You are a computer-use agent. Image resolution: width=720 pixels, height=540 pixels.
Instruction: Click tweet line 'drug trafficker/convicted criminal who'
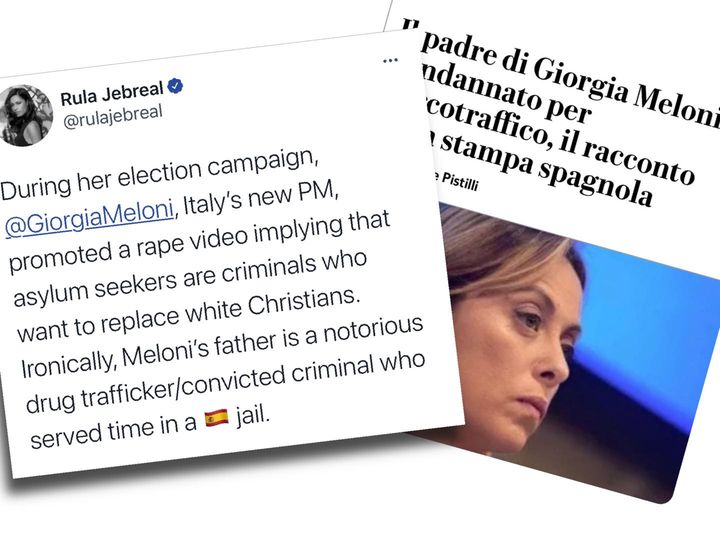point(225,382)
